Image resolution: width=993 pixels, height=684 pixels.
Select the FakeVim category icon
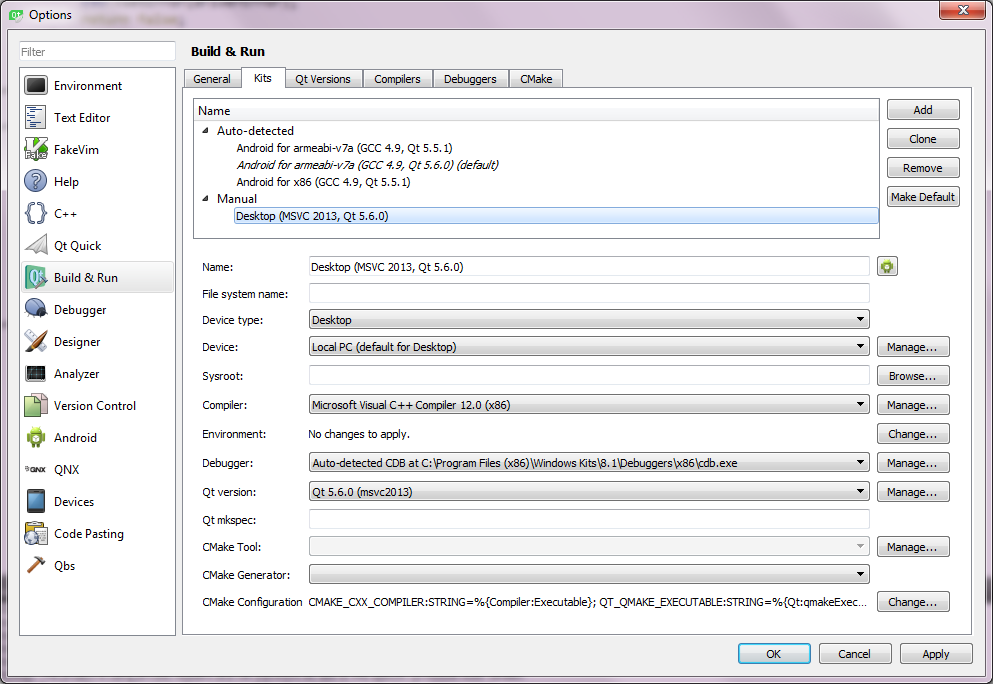[36, 150]
